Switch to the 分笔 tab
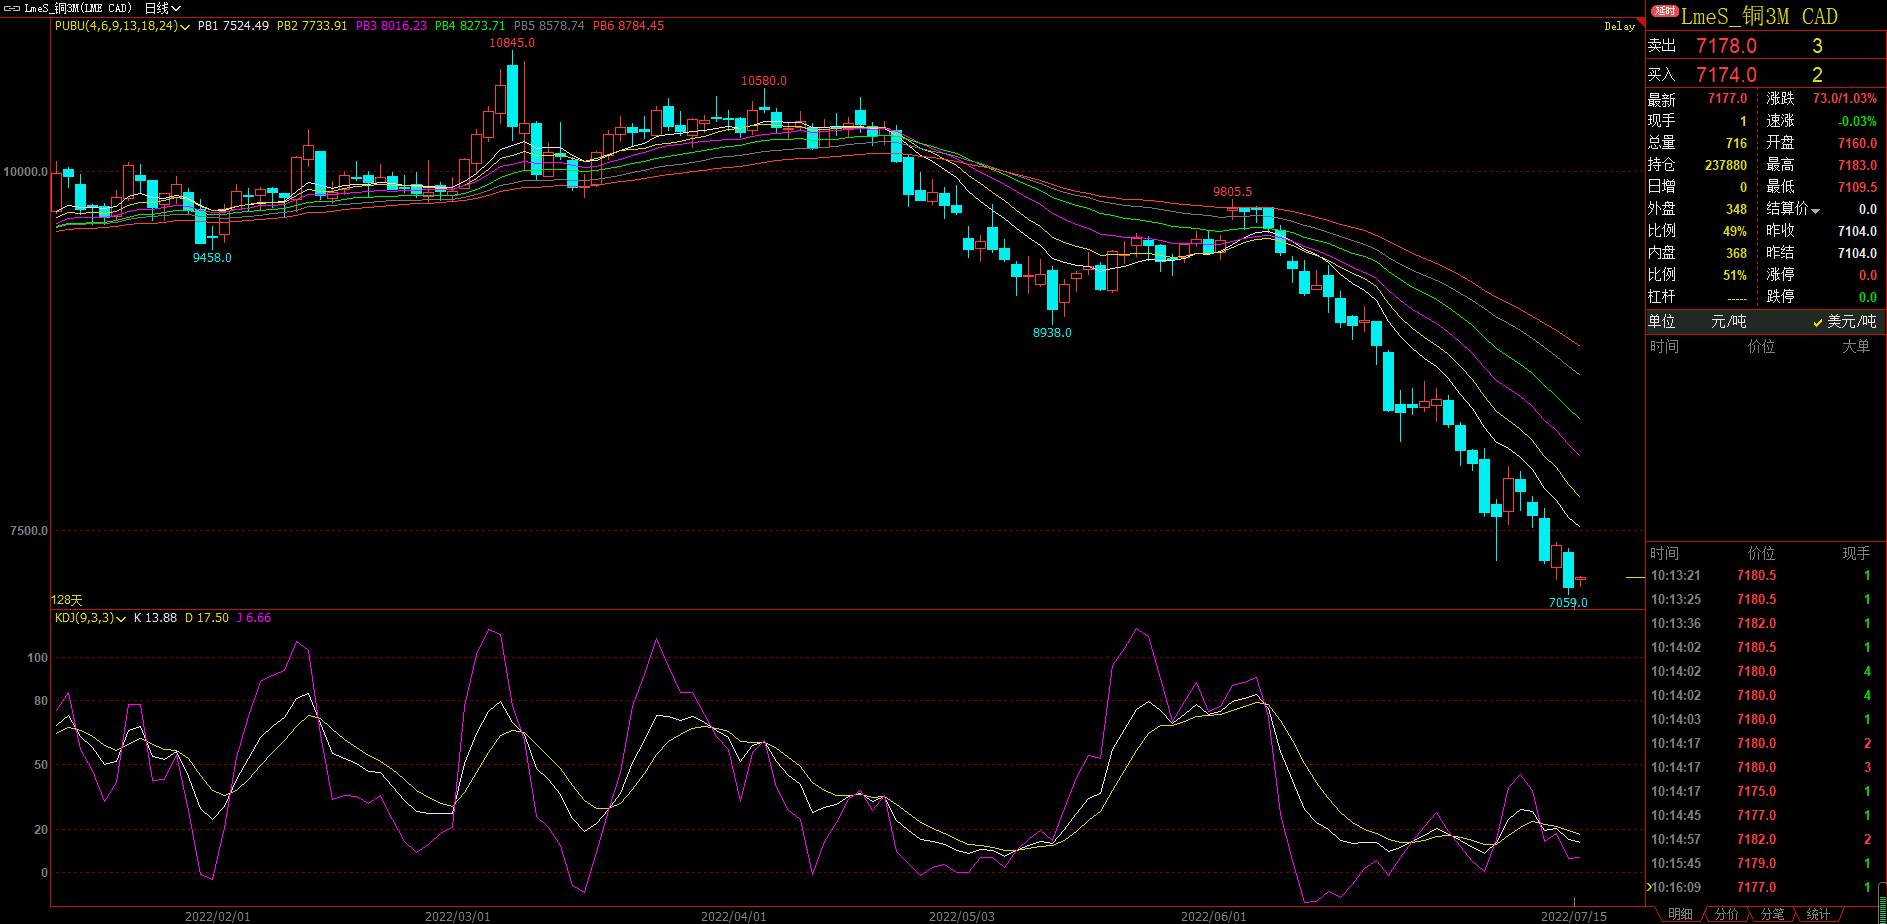This screenshot has height=924, width=1887. 1772,914
